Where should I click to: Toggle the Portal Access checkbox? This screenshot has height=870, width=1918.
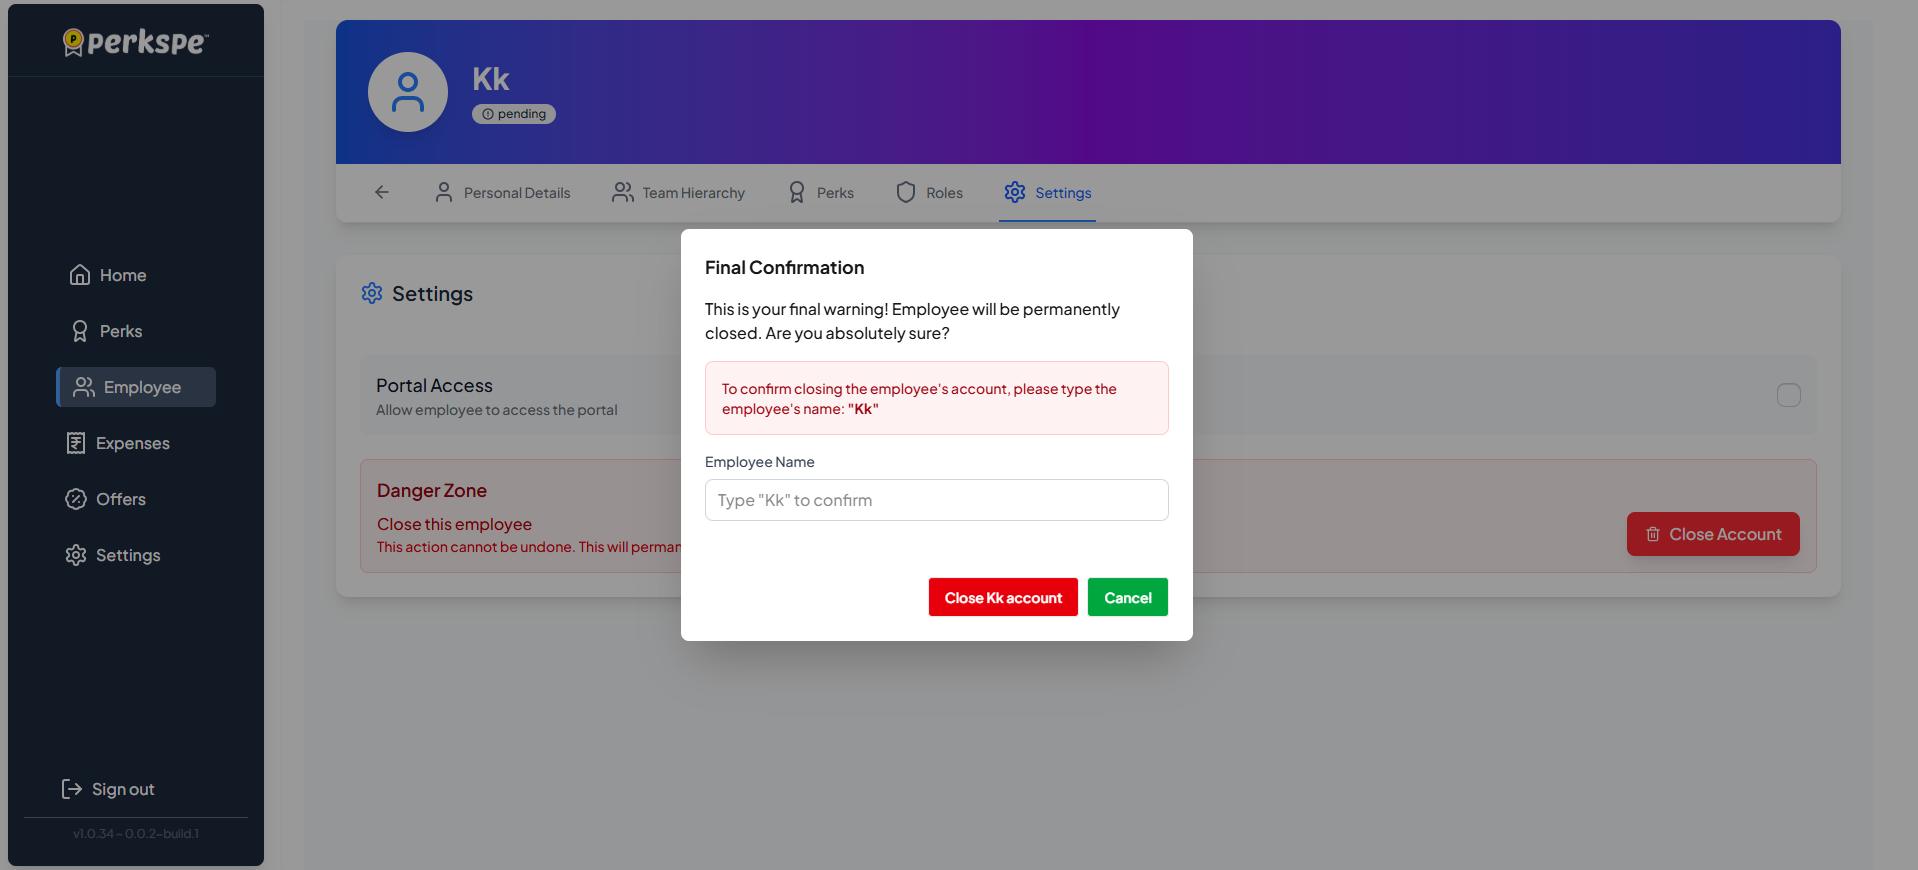point(1788,395)
